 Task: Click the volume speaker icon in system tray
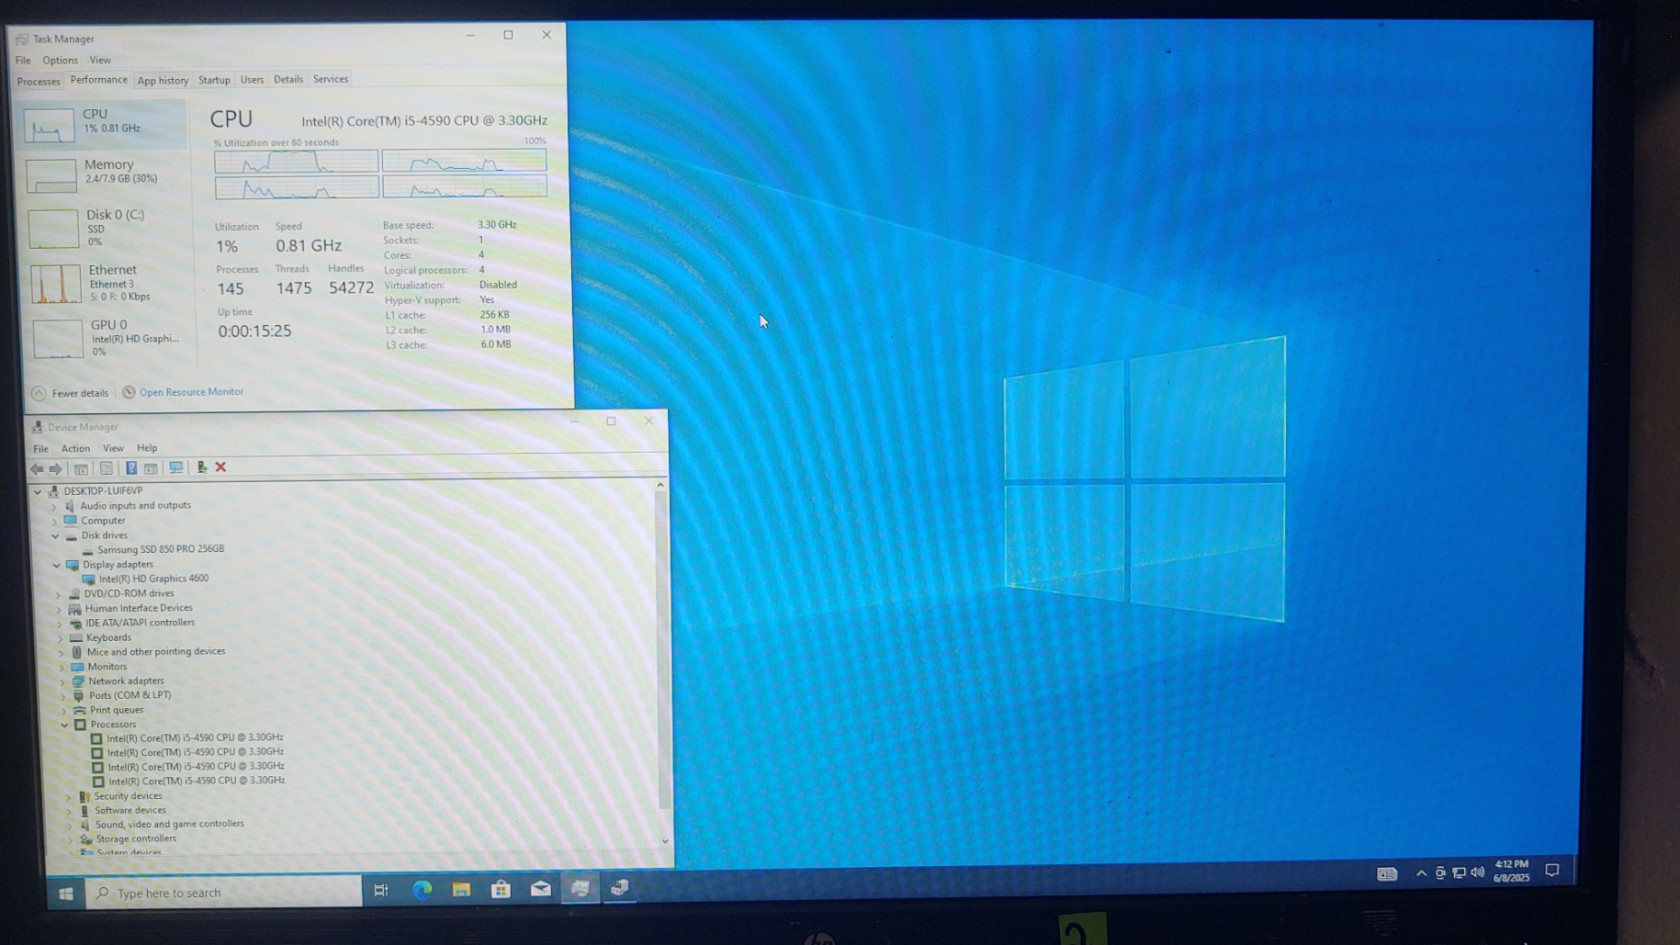coord(1477,873)
